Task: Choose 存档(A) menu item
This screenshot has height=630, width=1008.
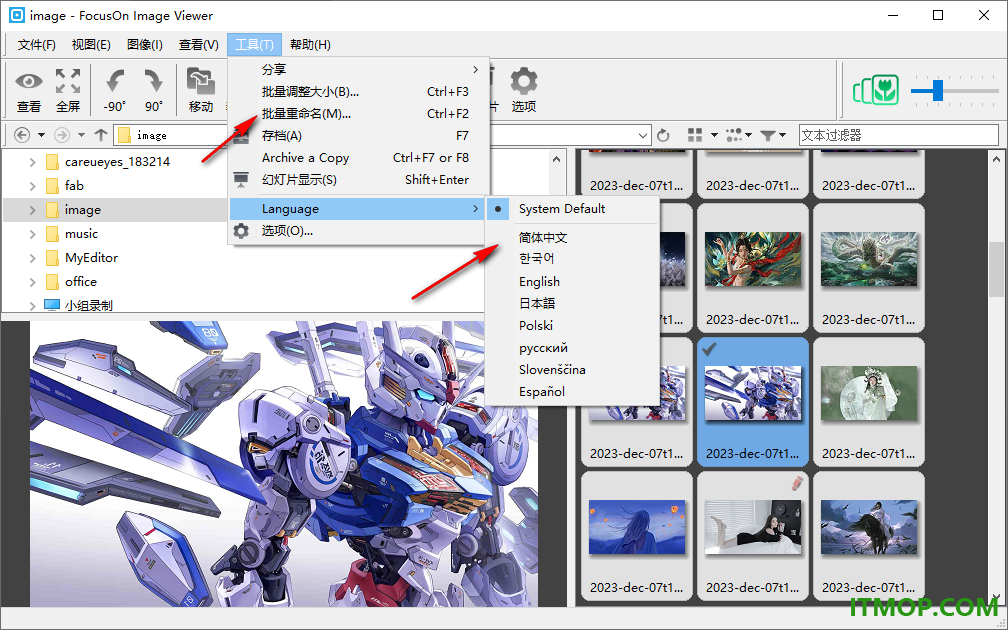Action: [357, 136]
